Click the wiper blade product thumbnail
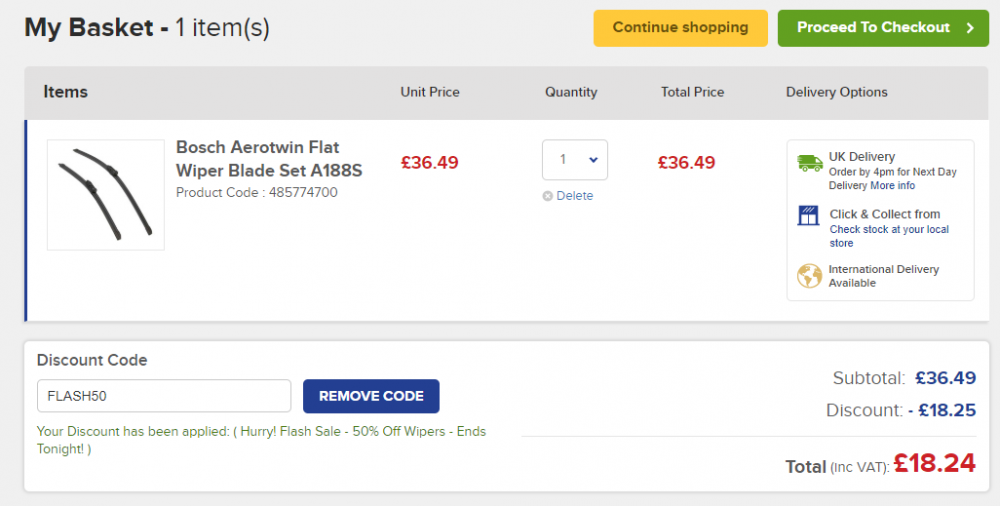Image resolution: width=1000 pixels, height=506 pixels. (x=106, y=195)
